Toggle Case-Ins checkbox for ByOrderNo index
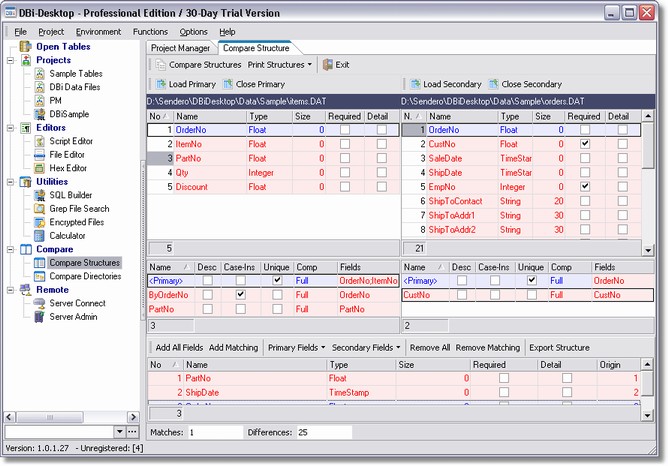This screenshot has width=668, height=466. pos(240,296)
